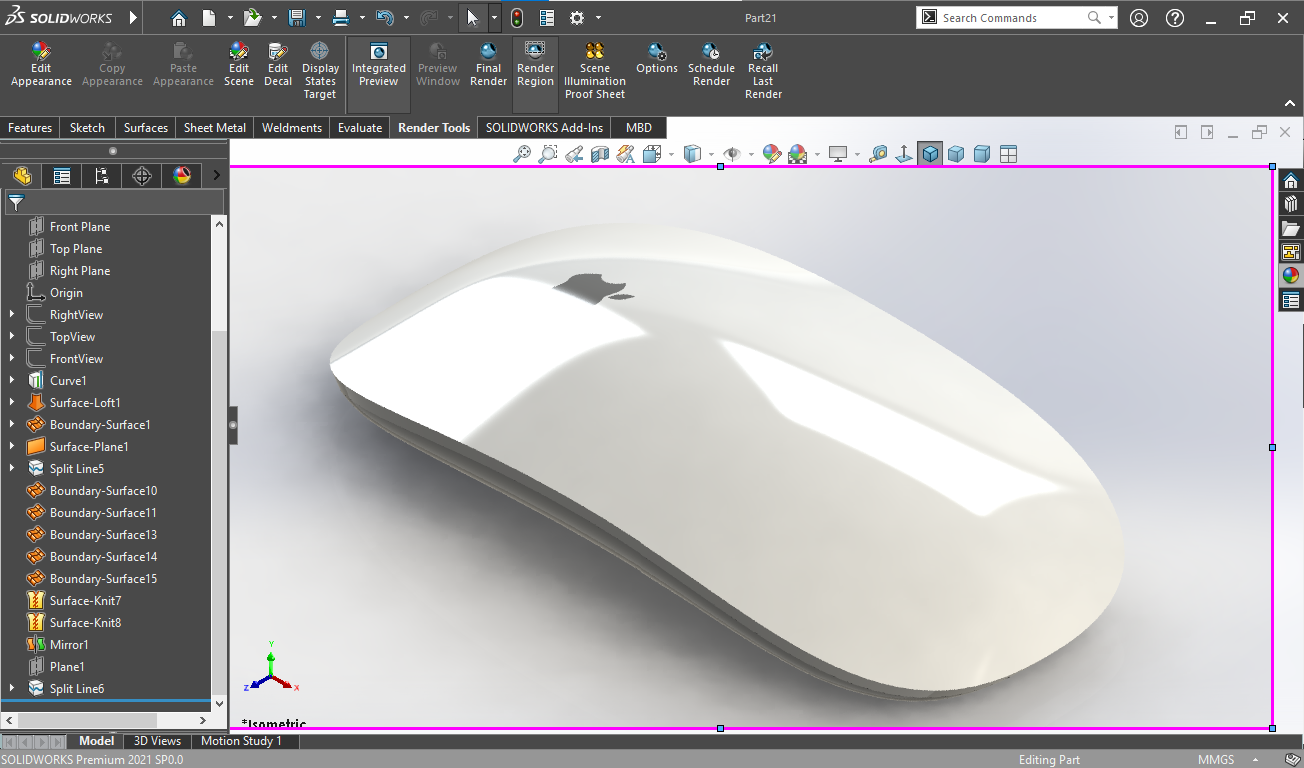Expand the Surface-Loft1 feature node
The width and height of the screenshot is (1304, 768).
coord(12,403)
